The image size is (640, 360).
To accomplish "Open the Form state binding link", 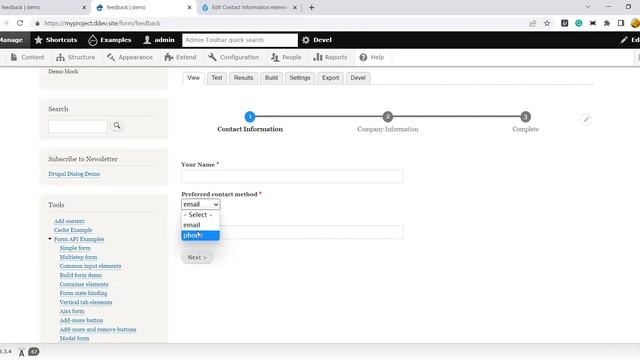I will click(x=83, y=293).
